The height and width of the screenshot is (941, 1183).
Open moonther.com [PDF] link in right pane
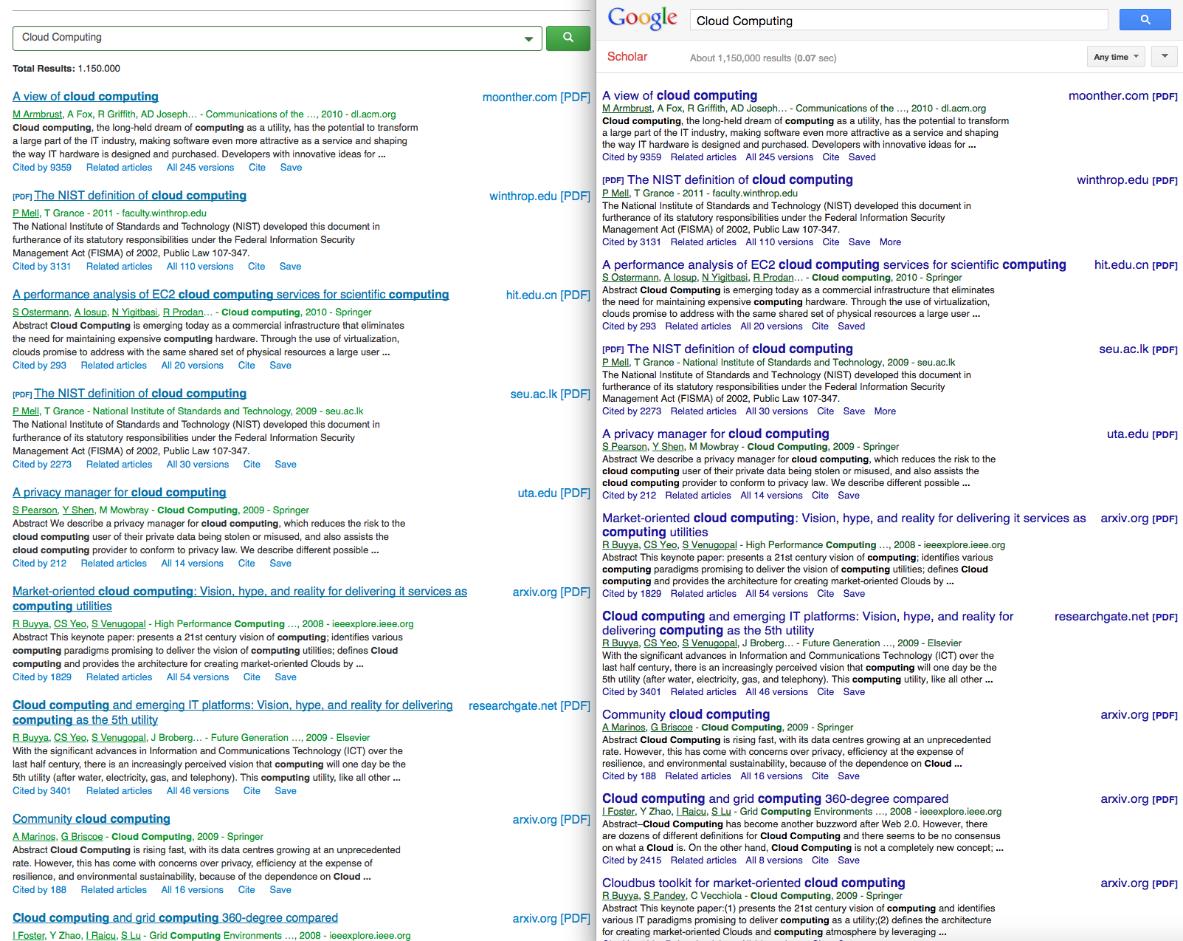(1123, 96)
